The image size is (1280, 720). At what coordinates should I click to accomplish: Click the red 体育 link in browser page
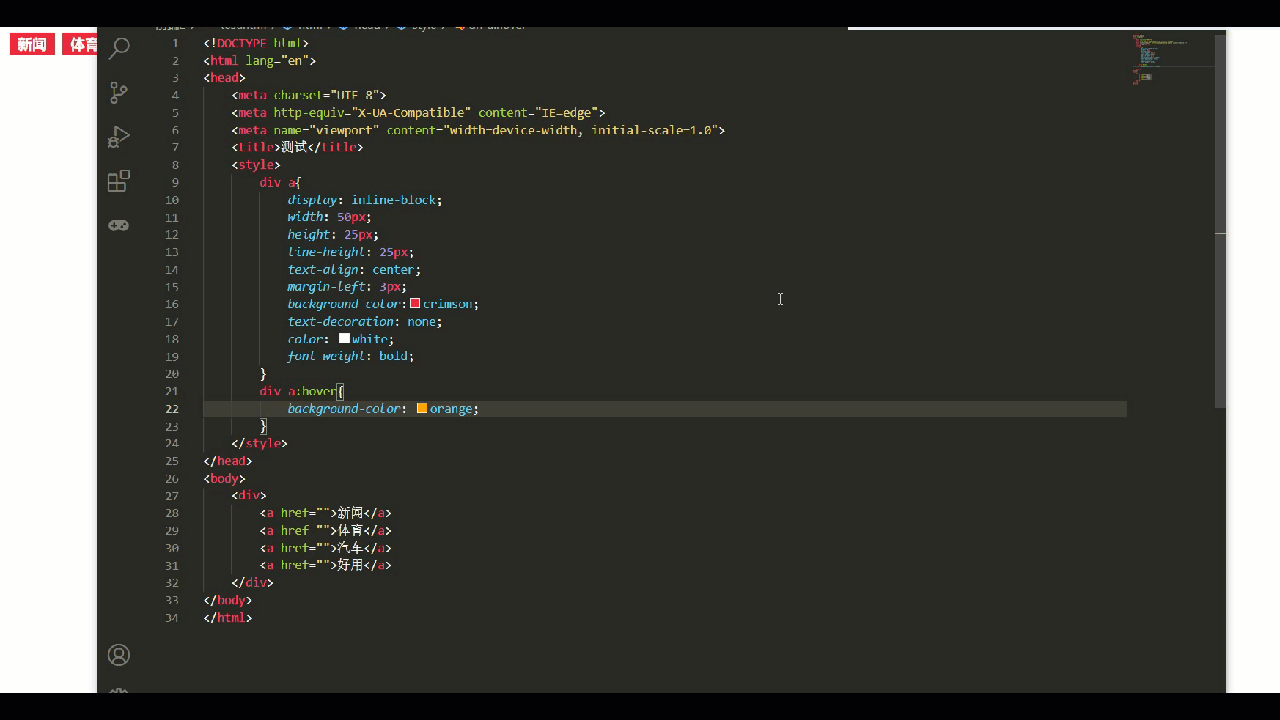pos(82,45)
